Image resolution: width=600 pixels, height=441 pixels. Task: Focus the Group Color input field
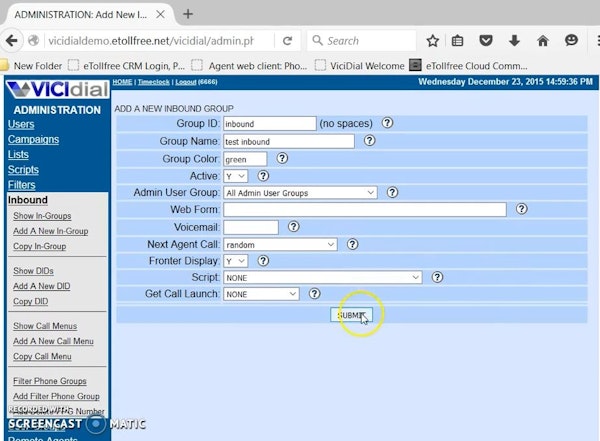tap(245, 159)
